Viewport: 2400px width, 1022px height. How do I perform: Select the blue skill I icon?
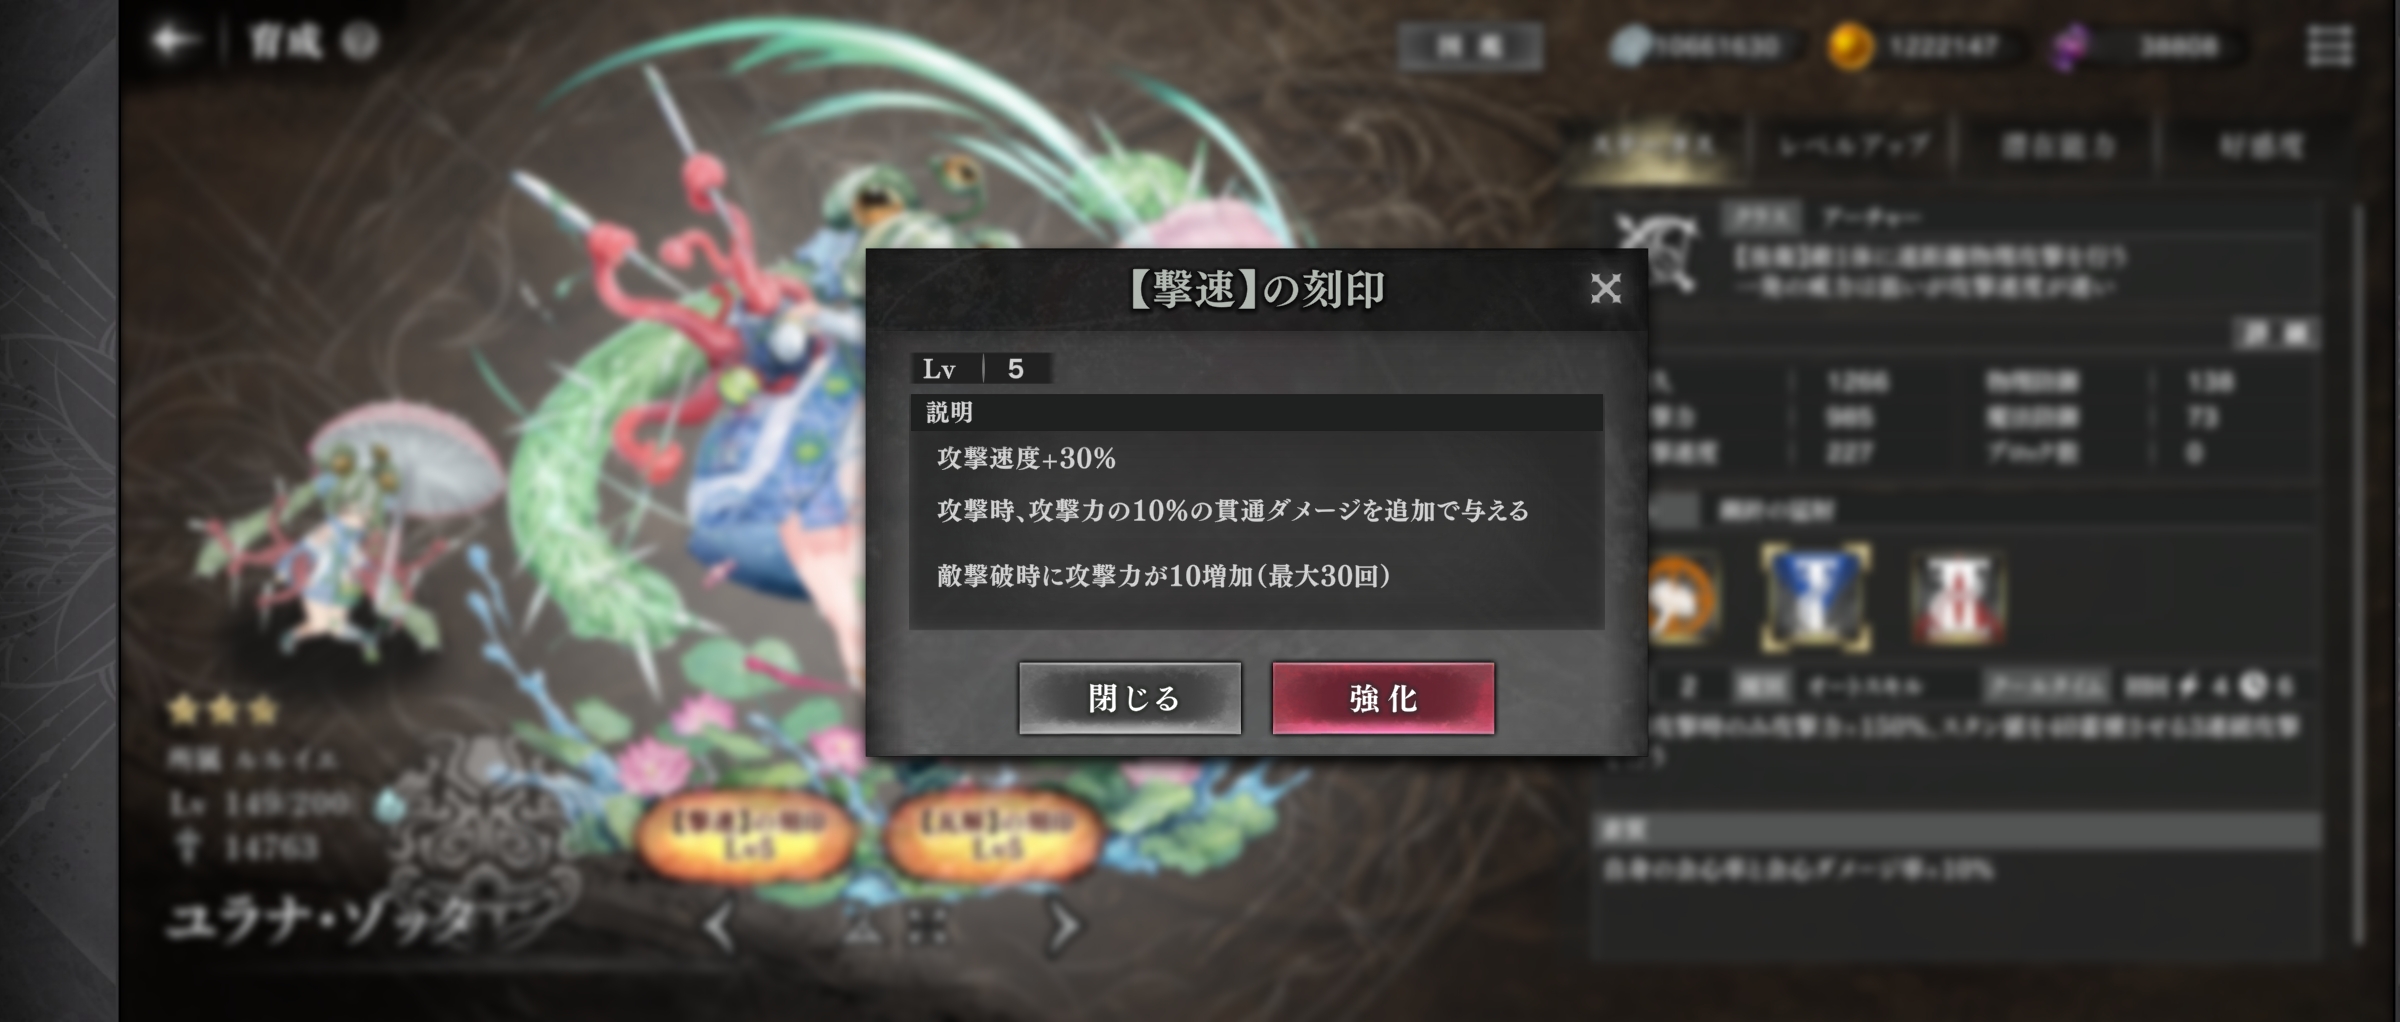pos(1816,597)
